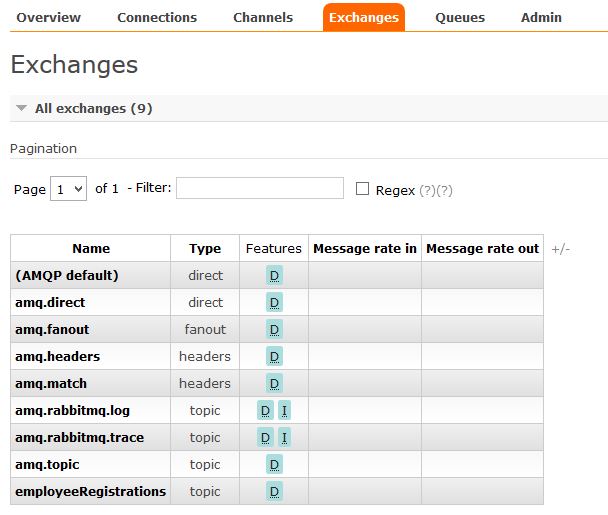Click the D durable badge for amq.rabbitmq.log
The height and width of the screenshot is (515, 608).
pyautogui.click(x=265, y=410)
